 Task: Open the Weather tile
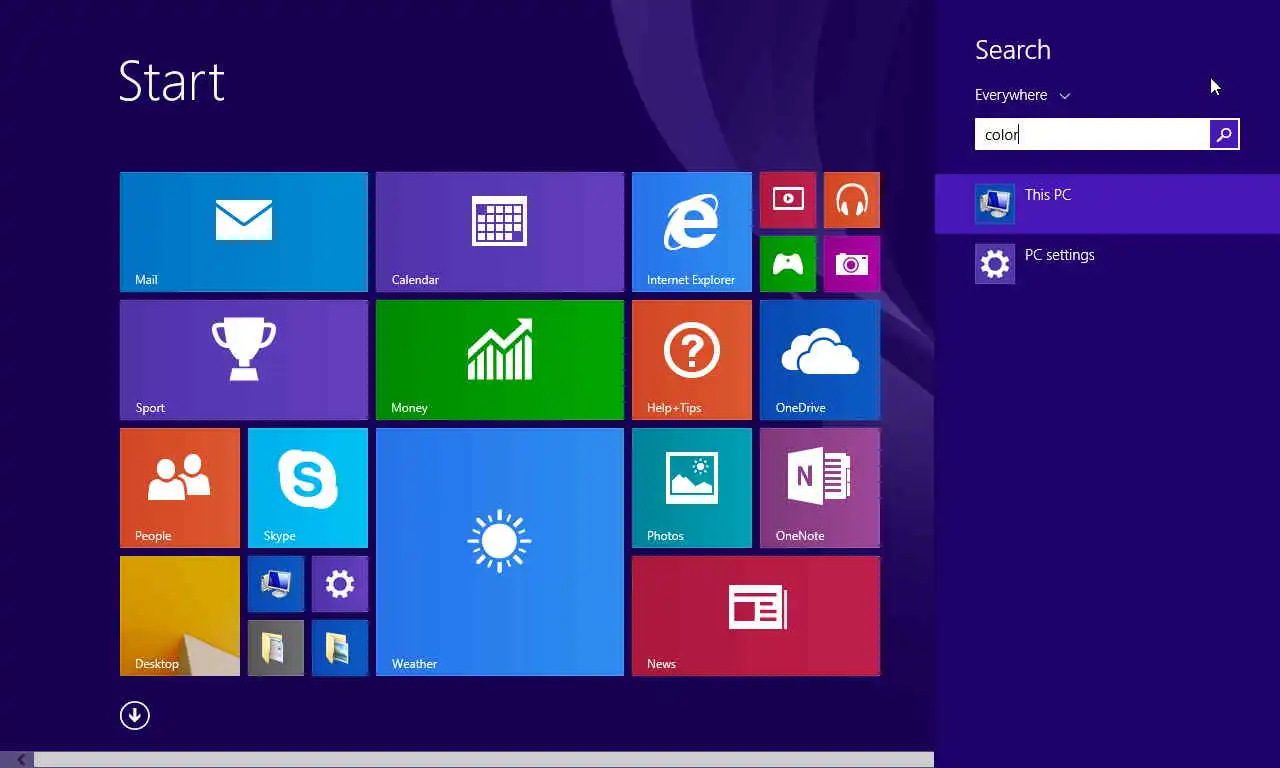[x=500, y=552]
